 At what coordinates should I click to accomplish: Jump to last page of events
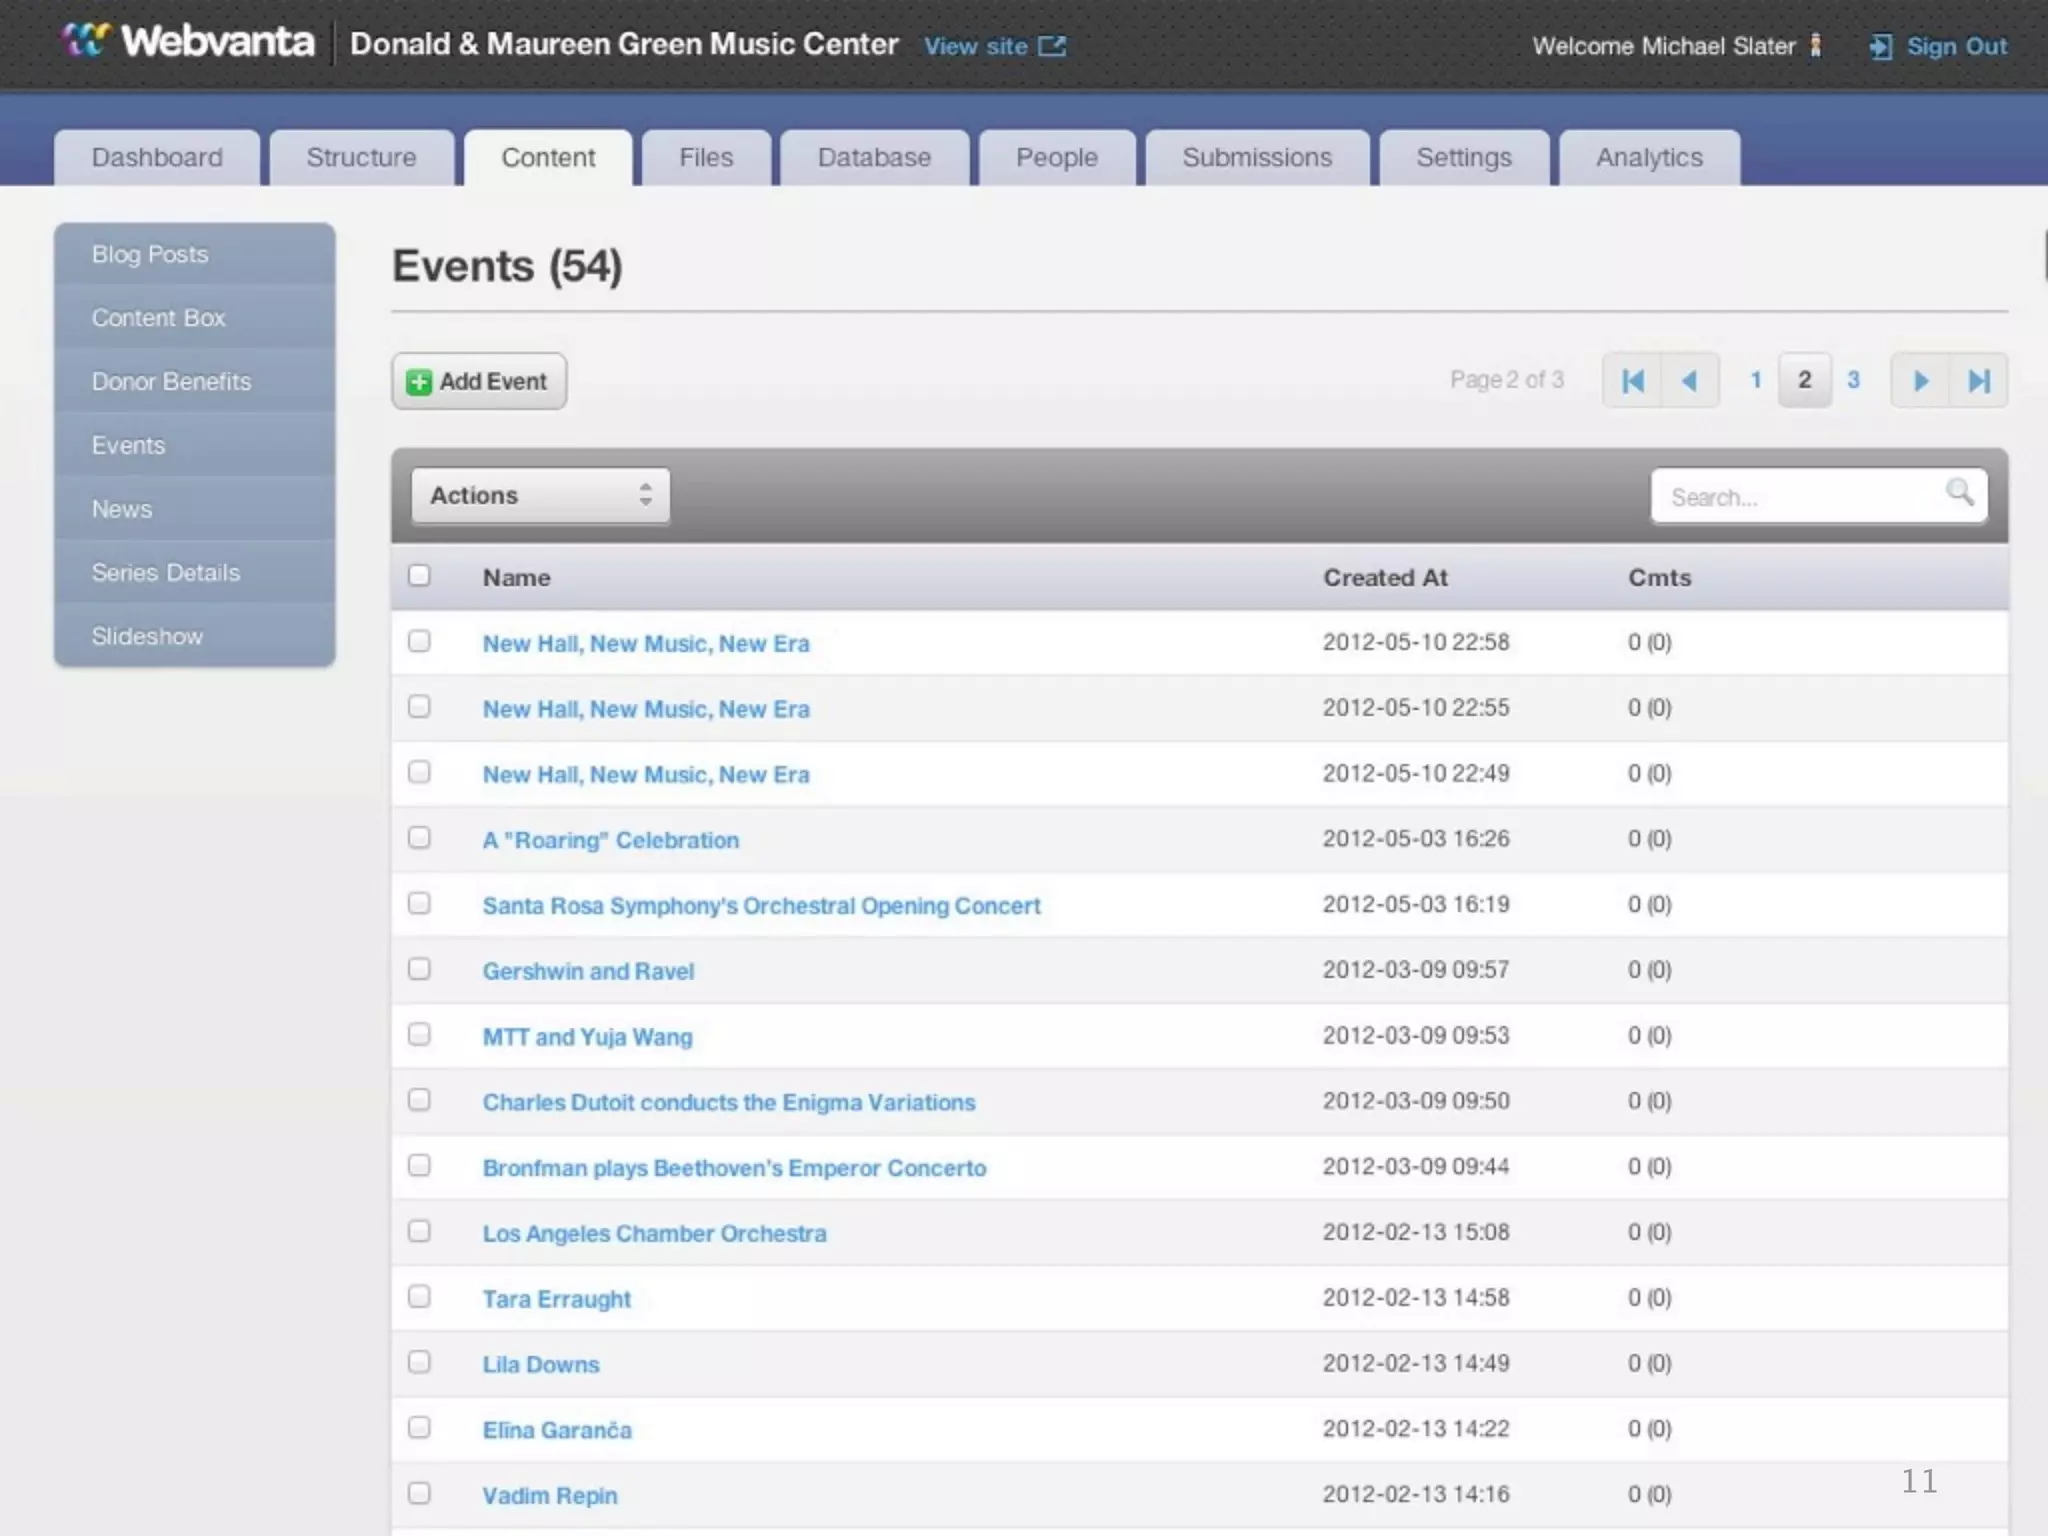[x=1978, y=380]
